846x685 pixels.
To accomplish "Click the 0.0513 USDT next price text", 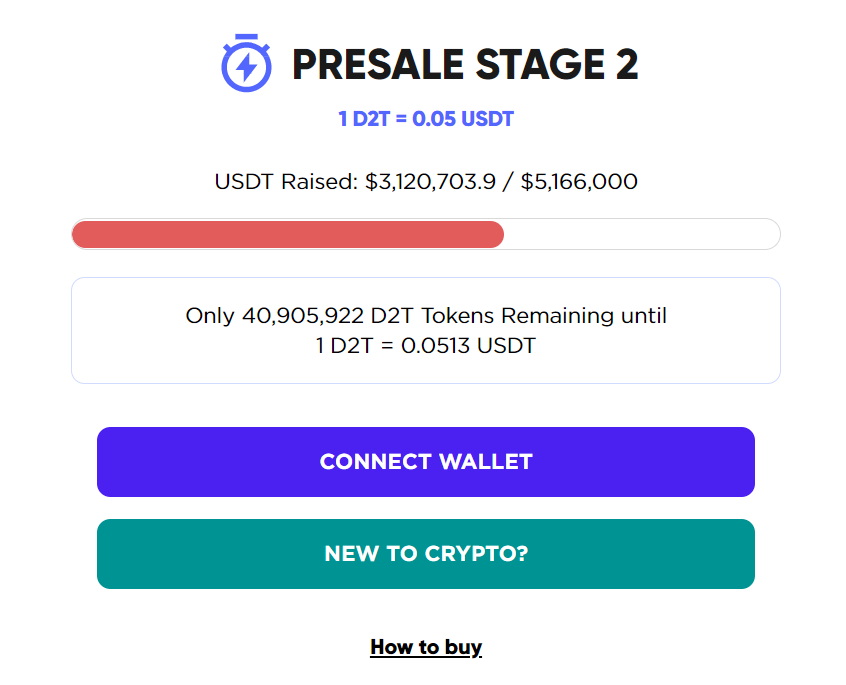I will coord(468,346).
